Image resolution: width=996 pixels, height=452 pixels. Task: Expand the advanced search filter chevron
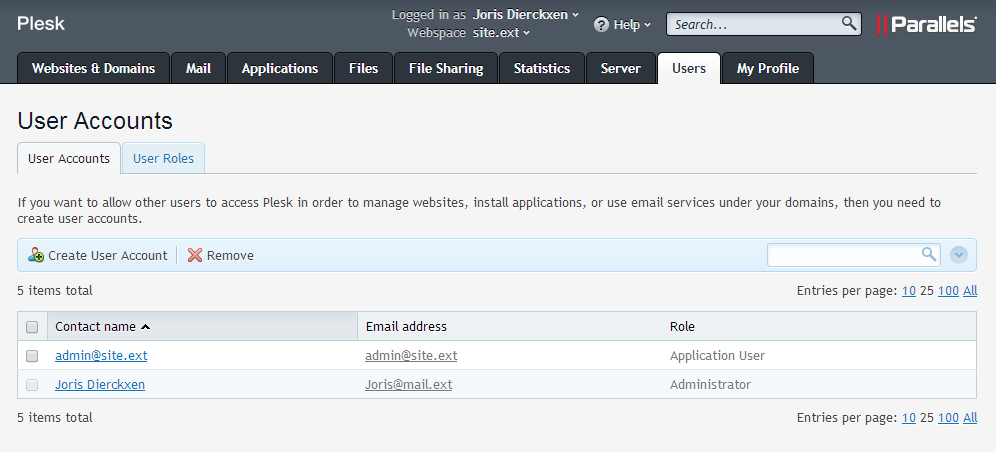coord(959,255)
